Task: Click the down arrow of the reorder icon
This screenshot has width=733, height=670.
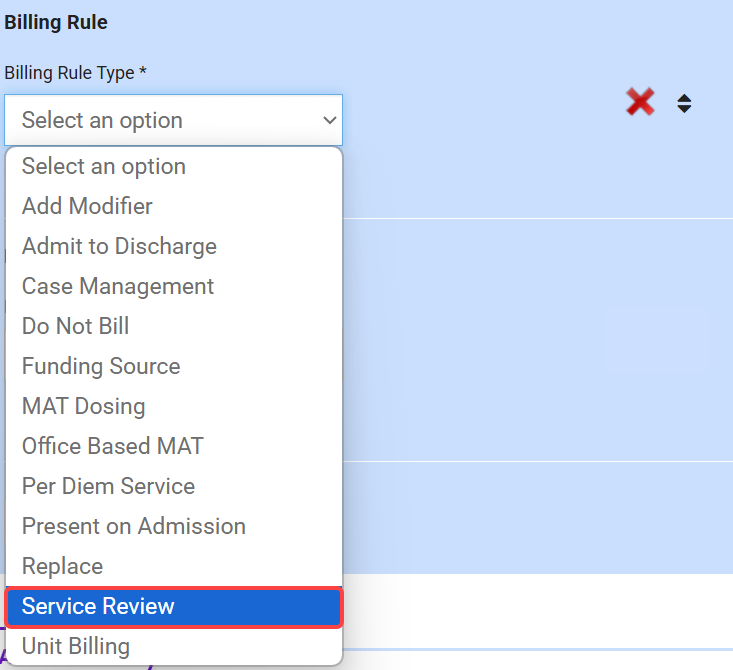Action: pos(684,109)
